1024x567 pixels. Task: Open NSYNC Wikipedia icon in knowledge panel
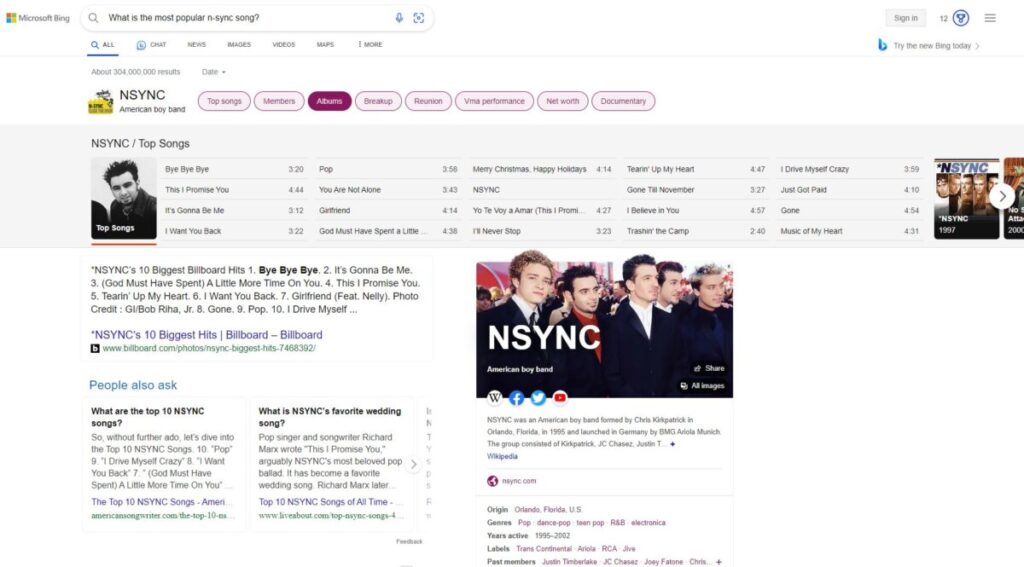click(x=494, y=397)
